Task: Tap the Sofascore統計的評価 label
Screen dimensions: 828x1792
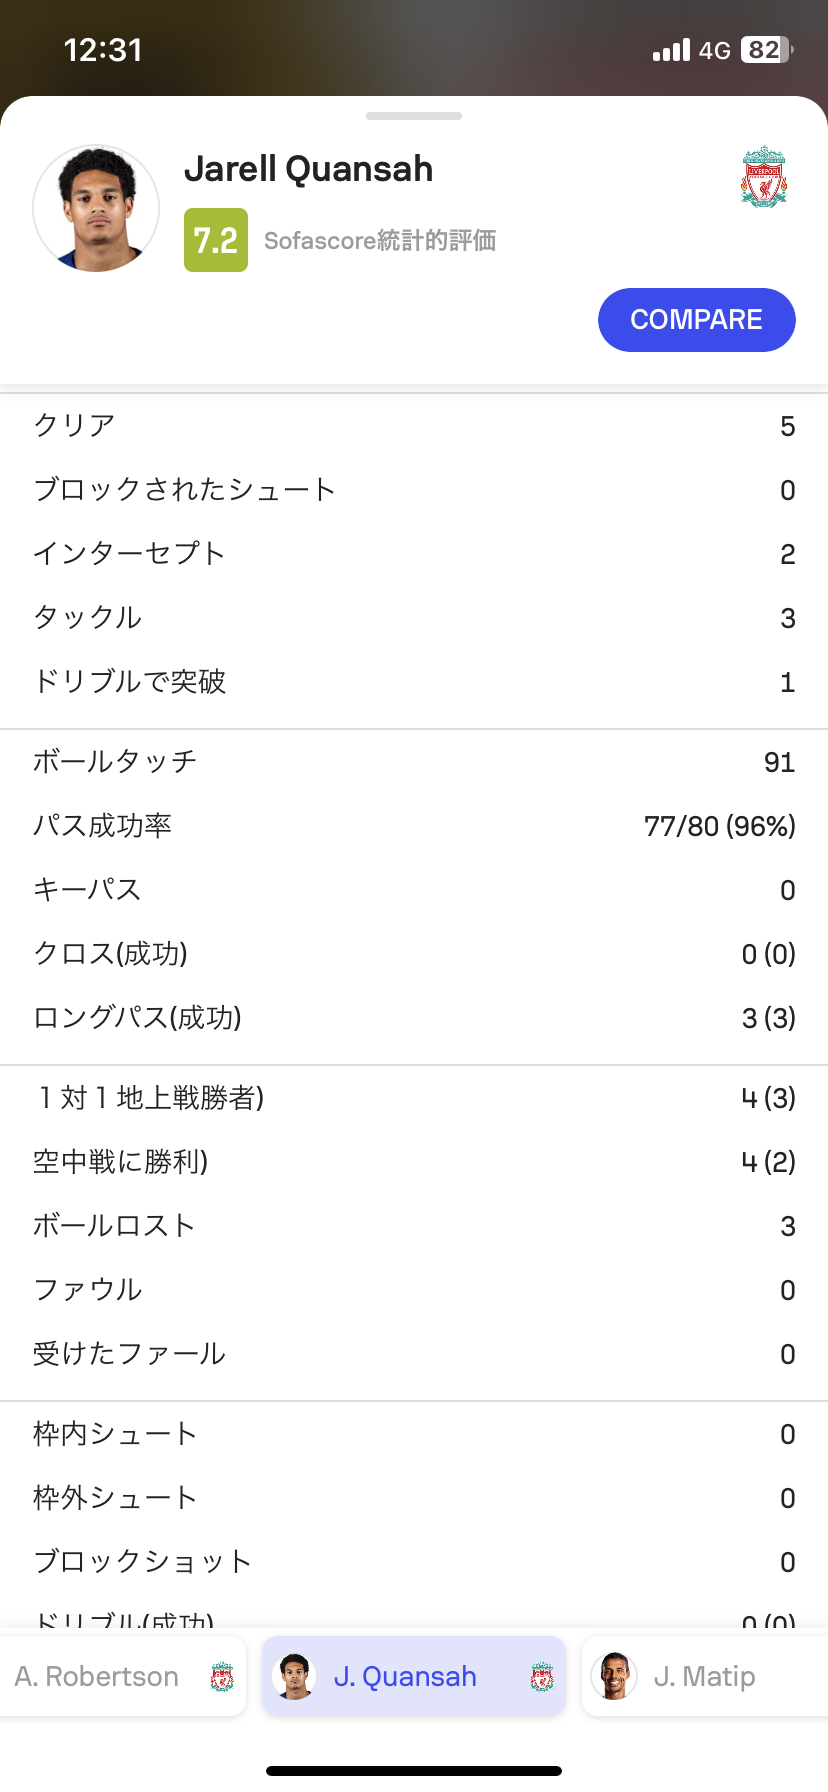Action: [x=380, y=241]
